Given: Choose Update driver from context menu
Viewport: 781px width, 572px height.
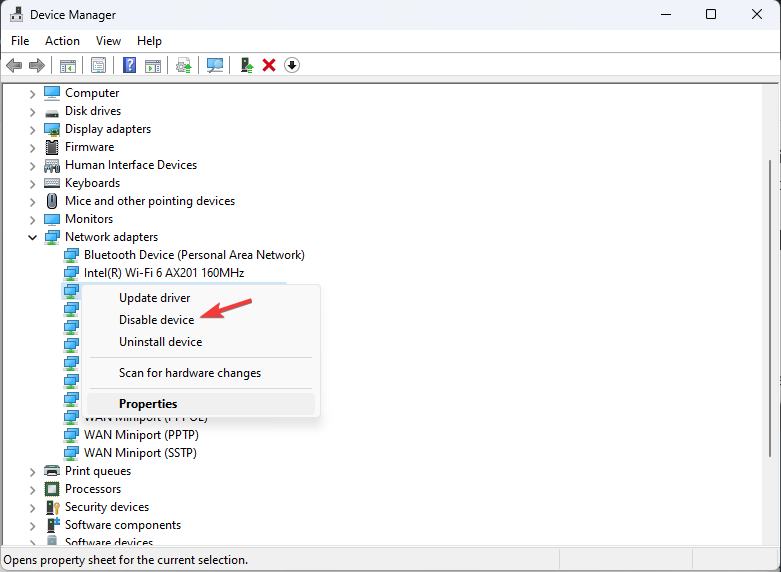Looking at the screenshot, I should coord(201,298).
